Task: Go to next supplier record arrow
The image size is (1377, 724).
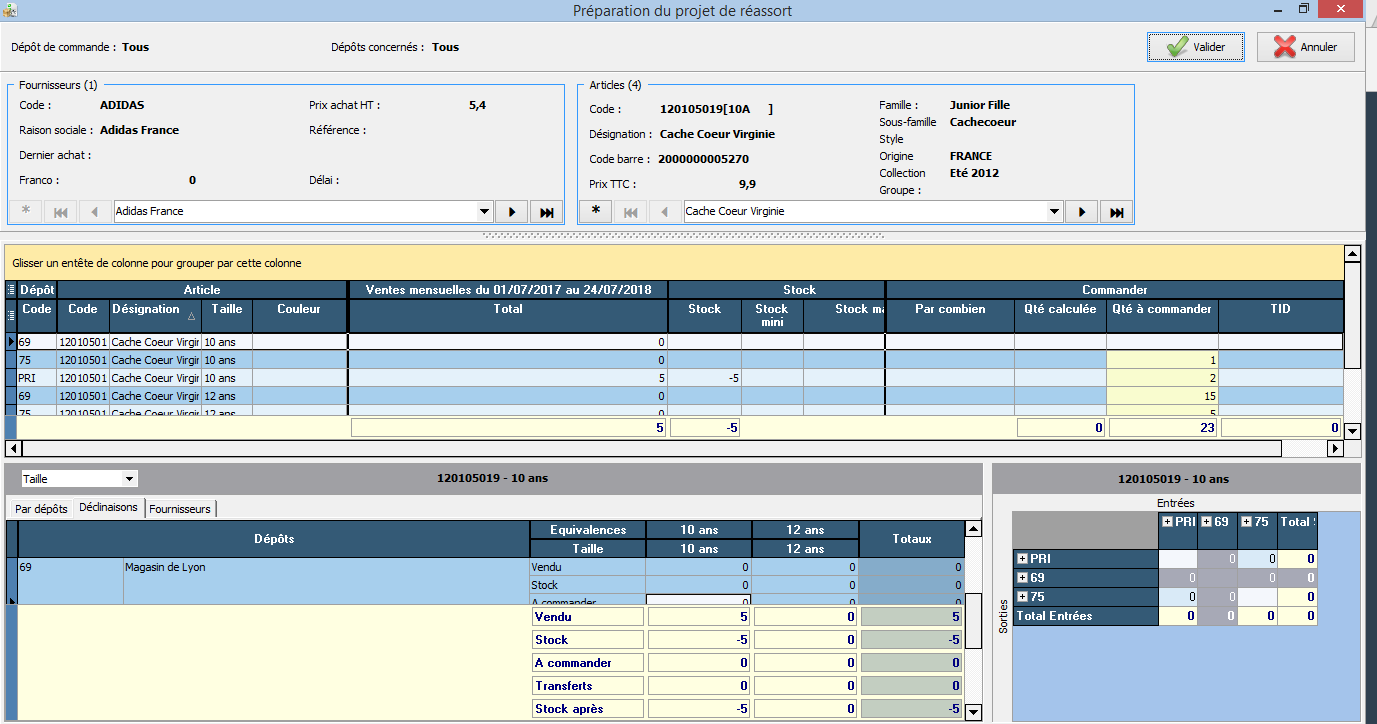Action: pyautogui.click(x=511, y=212)
